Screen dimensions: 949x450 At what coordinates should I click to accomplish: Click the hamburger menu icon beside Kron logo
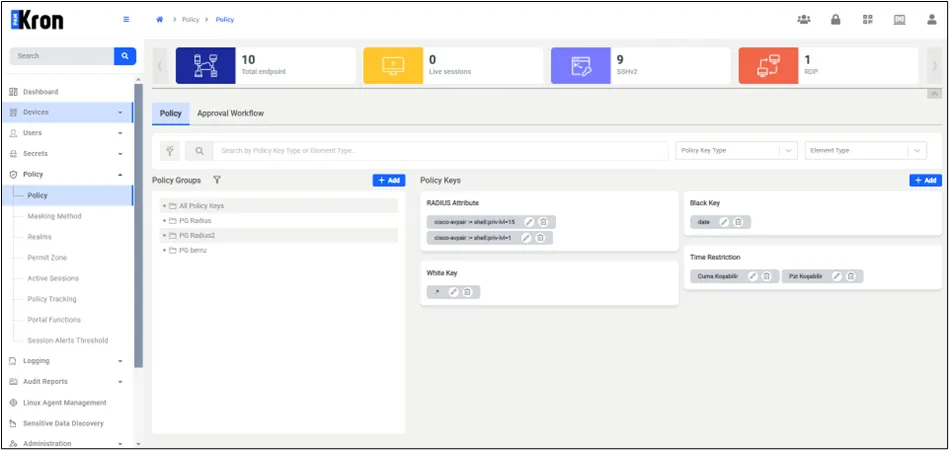pyautogui.click(x=126, y=19)
